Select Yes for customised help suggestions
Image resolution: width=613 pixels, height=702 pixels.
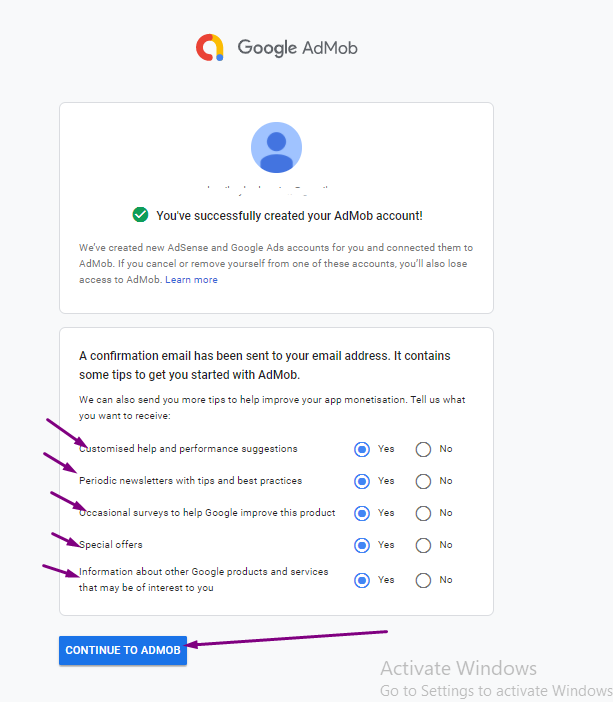coord(362,449)
